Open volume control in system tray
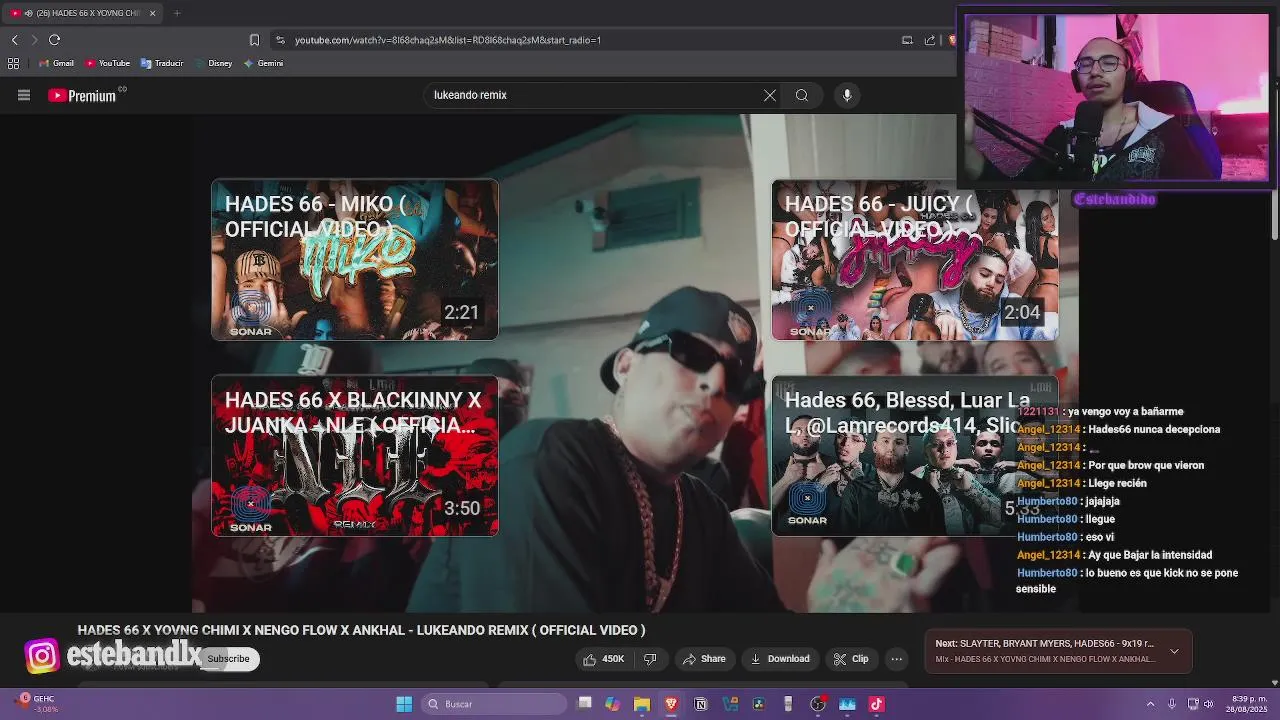The image size is (1280, 720). pos(1209,704)
